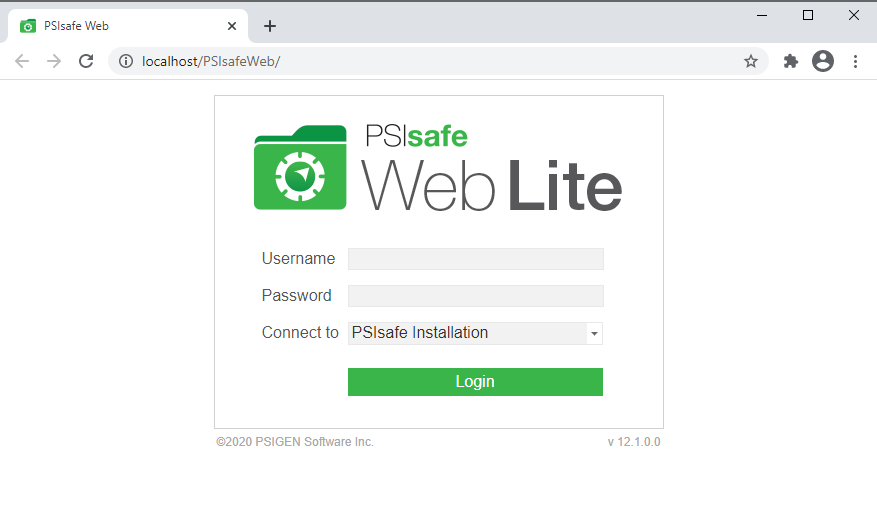
Task: Minimize the browser window
Action: [x=762, y=15]
